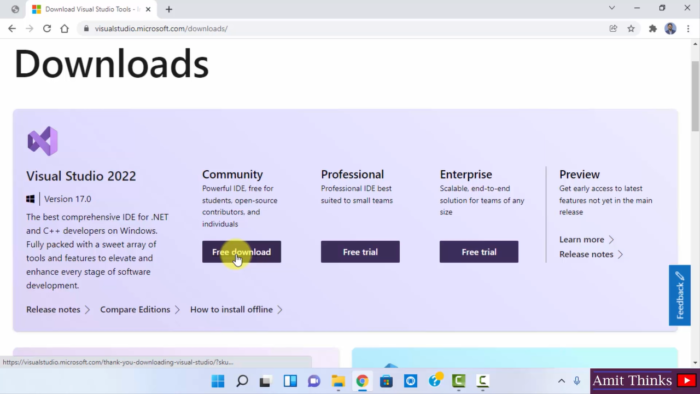Go back using browser back arrow
700x394 pixels.
[x=12, y=29]
